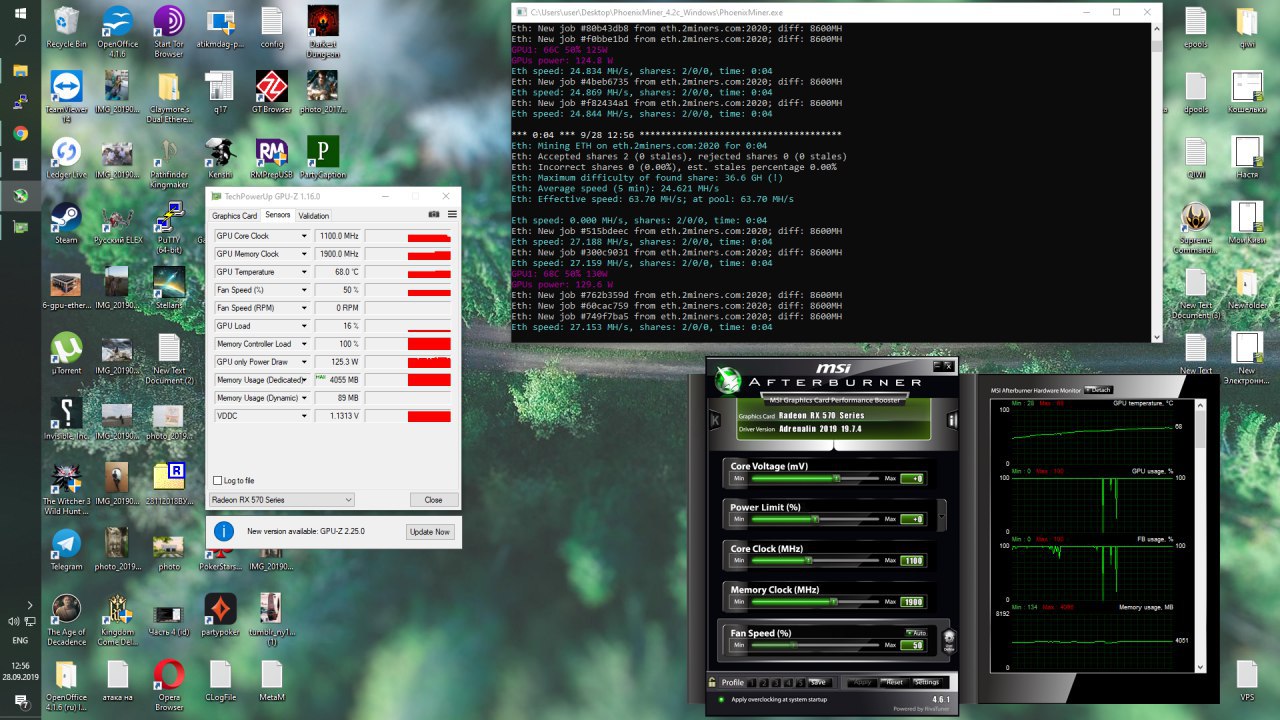The height and width of the screenshot is (720, 1280).
Task: Click the Fan Speed value field 50
Action: (x=912, y=645)
